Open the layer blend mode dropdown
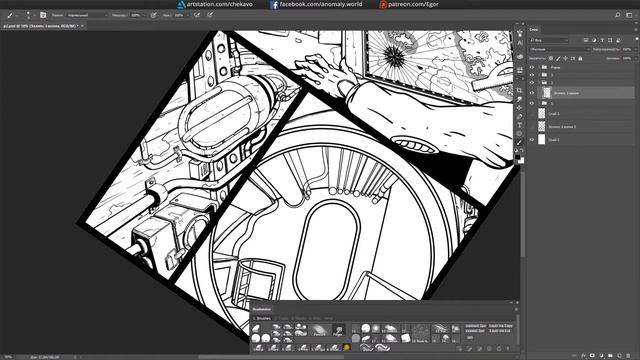640x360 pixels. (x=559, y=49)
